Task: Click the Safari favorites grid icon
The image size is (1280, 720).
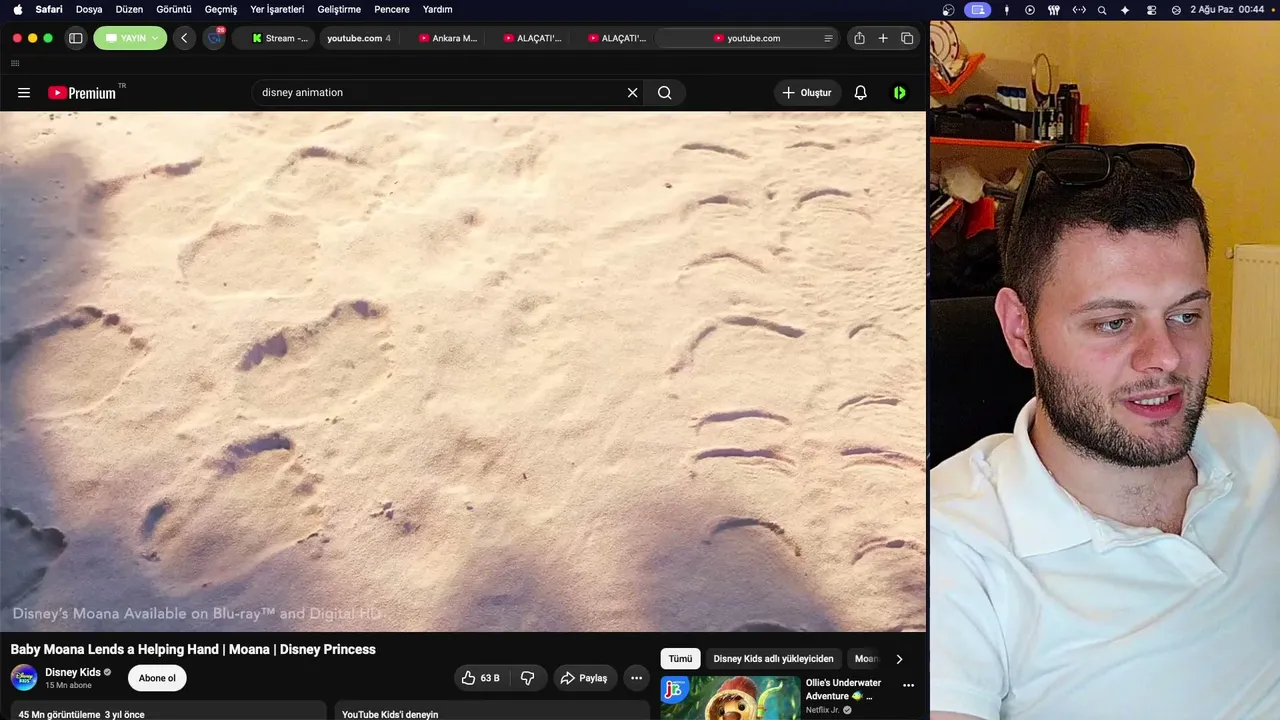Action: point(15,63)
